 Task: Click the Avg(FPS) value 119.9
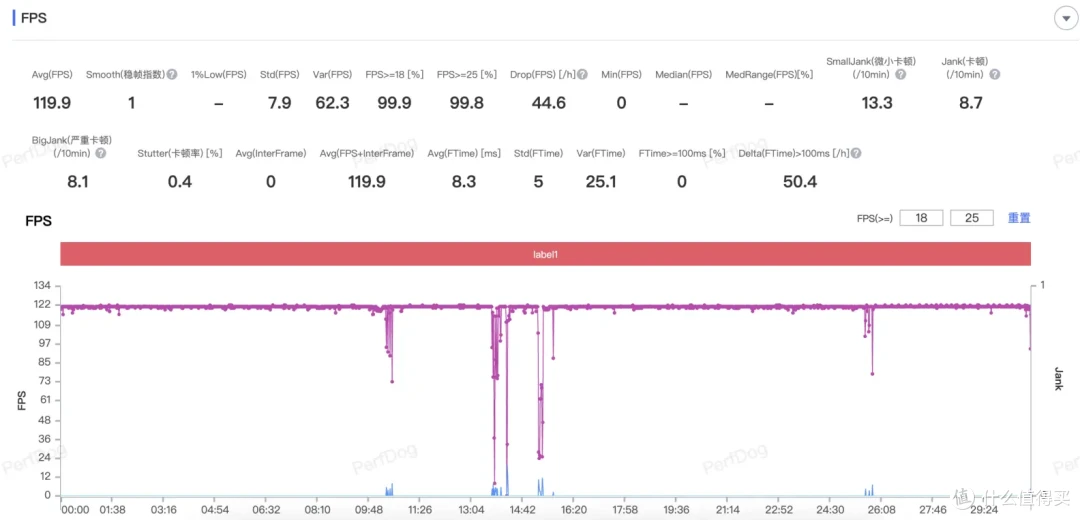coord(52,103)
